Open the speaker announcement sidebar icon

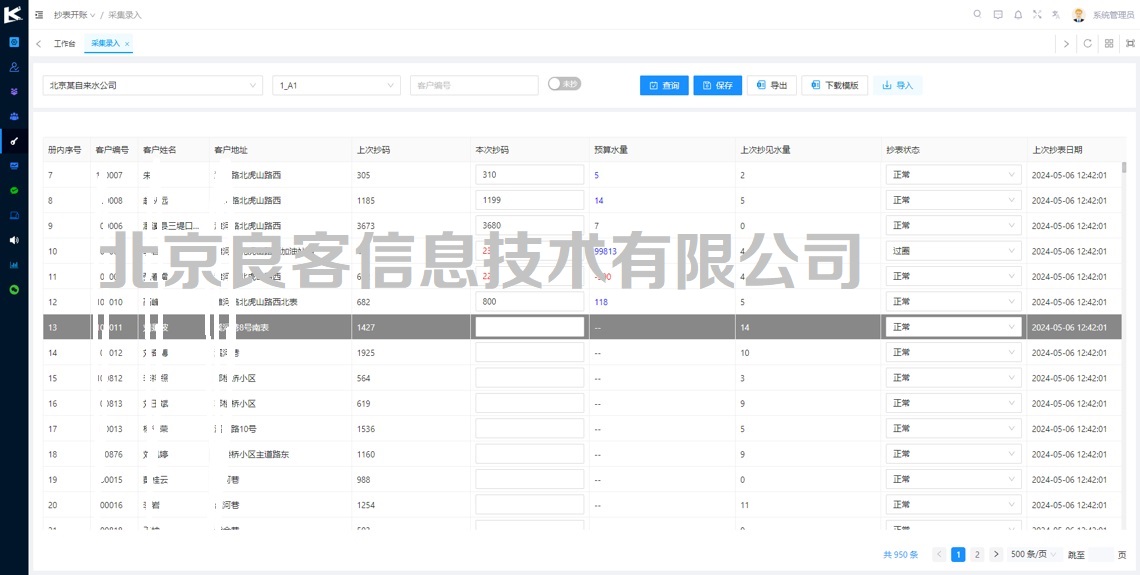14,240
